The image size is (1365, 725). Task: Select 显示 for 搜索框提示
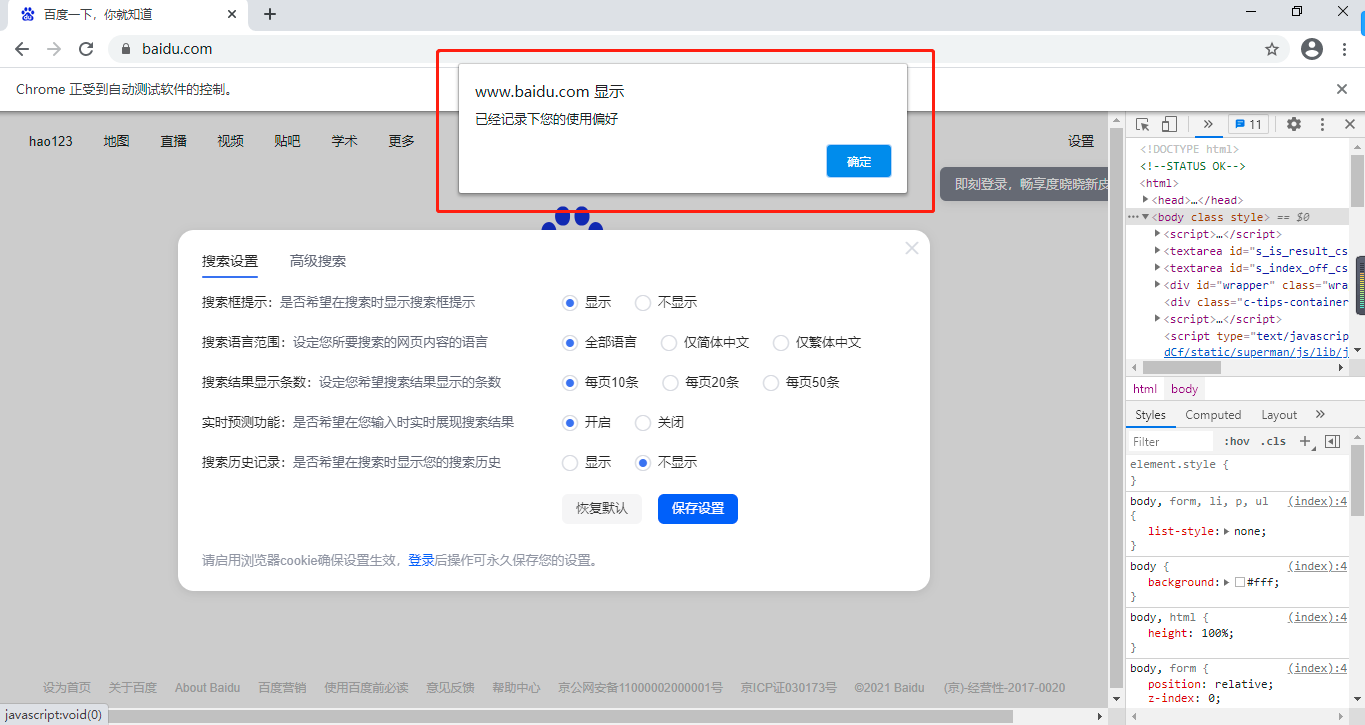[x=570, y=302]
